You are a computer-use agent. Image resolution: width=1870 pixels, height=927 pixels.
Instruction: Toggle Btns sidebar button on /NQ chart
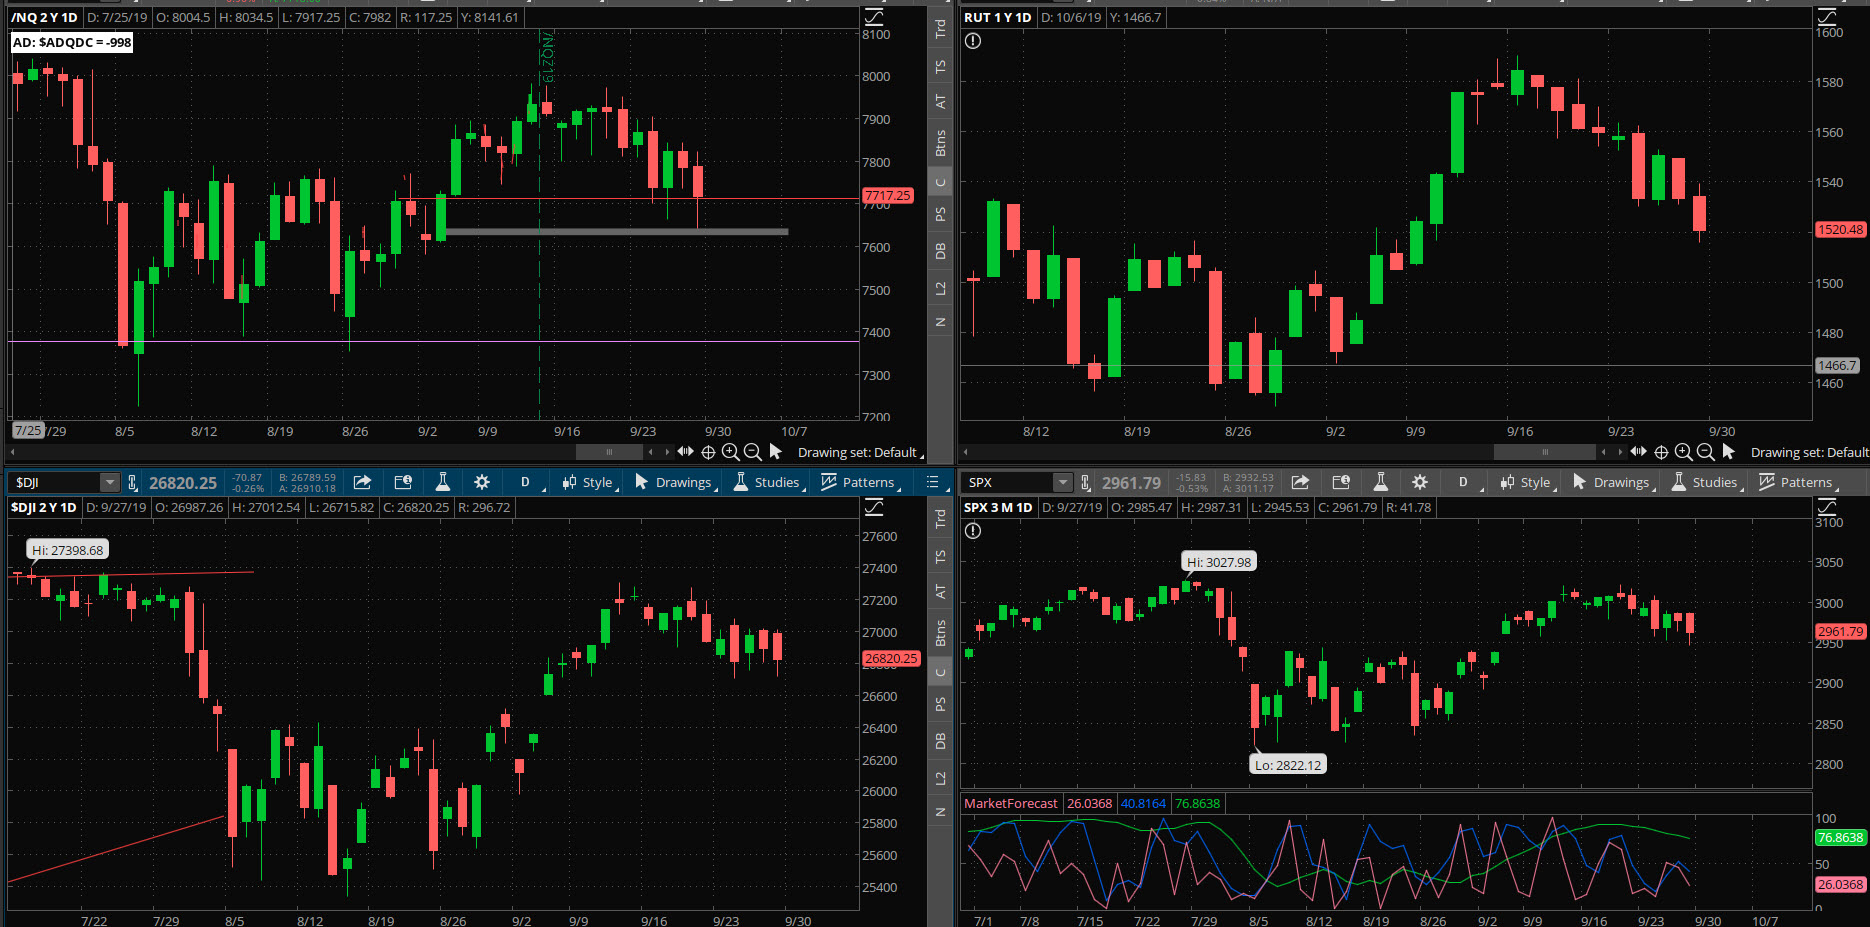click(x=940, y=143)
